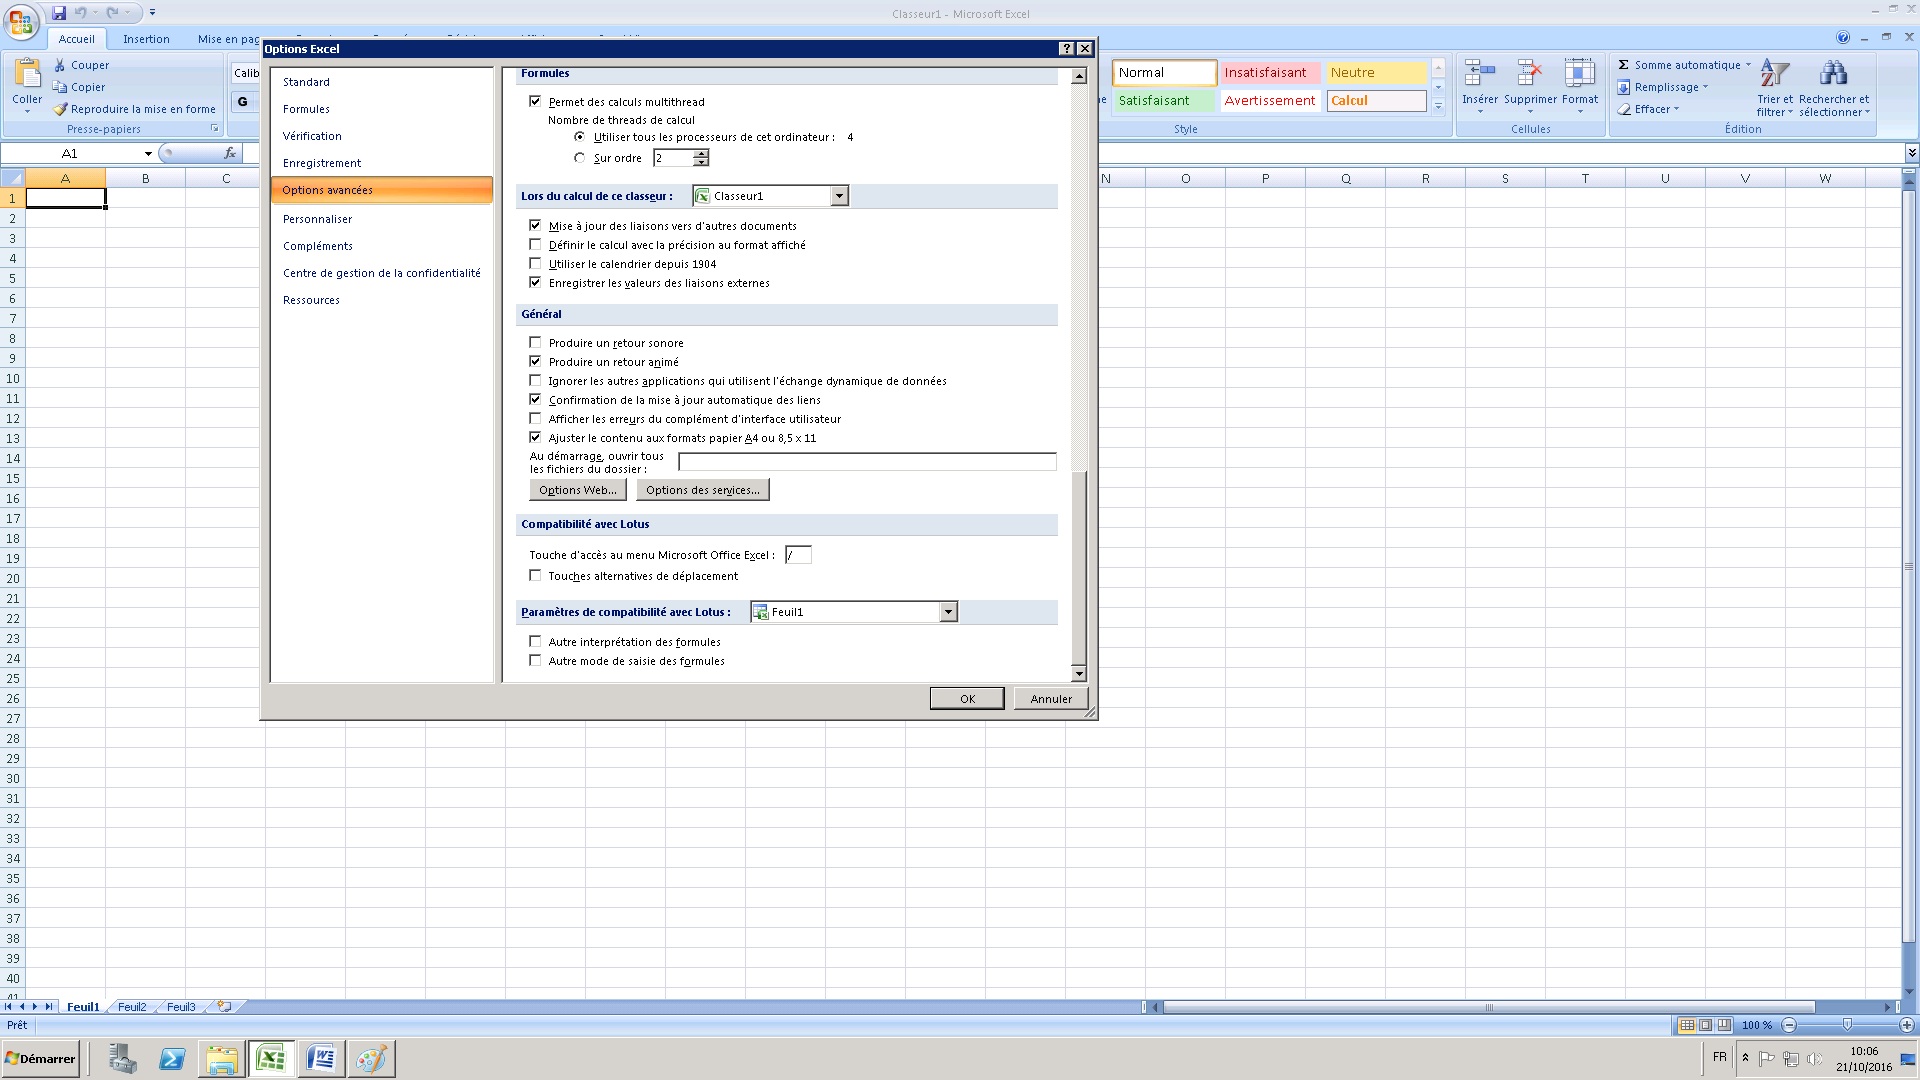This screenshot has width=1920, height=1080.
Task: Open the Classeur1 workbook dropdown
Action: click(x=839, y=196)
